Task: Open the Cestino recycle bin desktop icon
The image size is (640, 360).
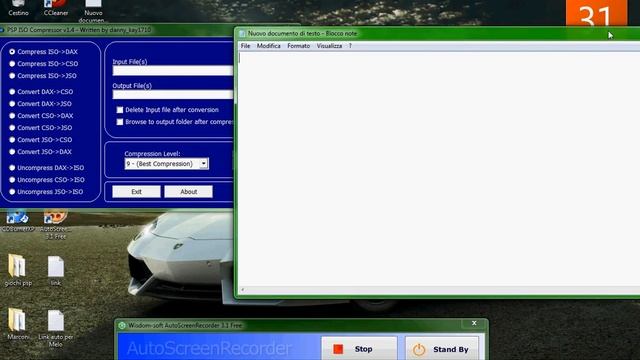Action: point(18,8)
